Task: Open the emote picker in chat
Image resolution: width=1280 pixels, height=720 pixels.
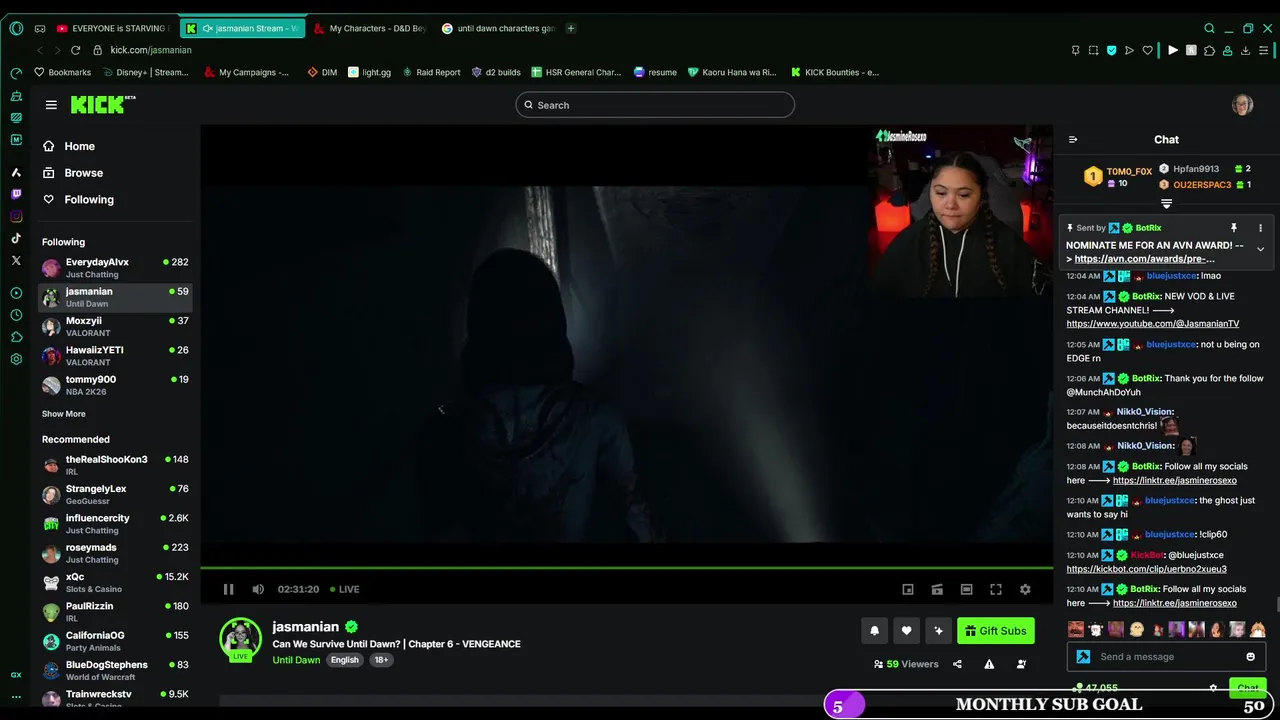Action: (x=1250, y=657)
